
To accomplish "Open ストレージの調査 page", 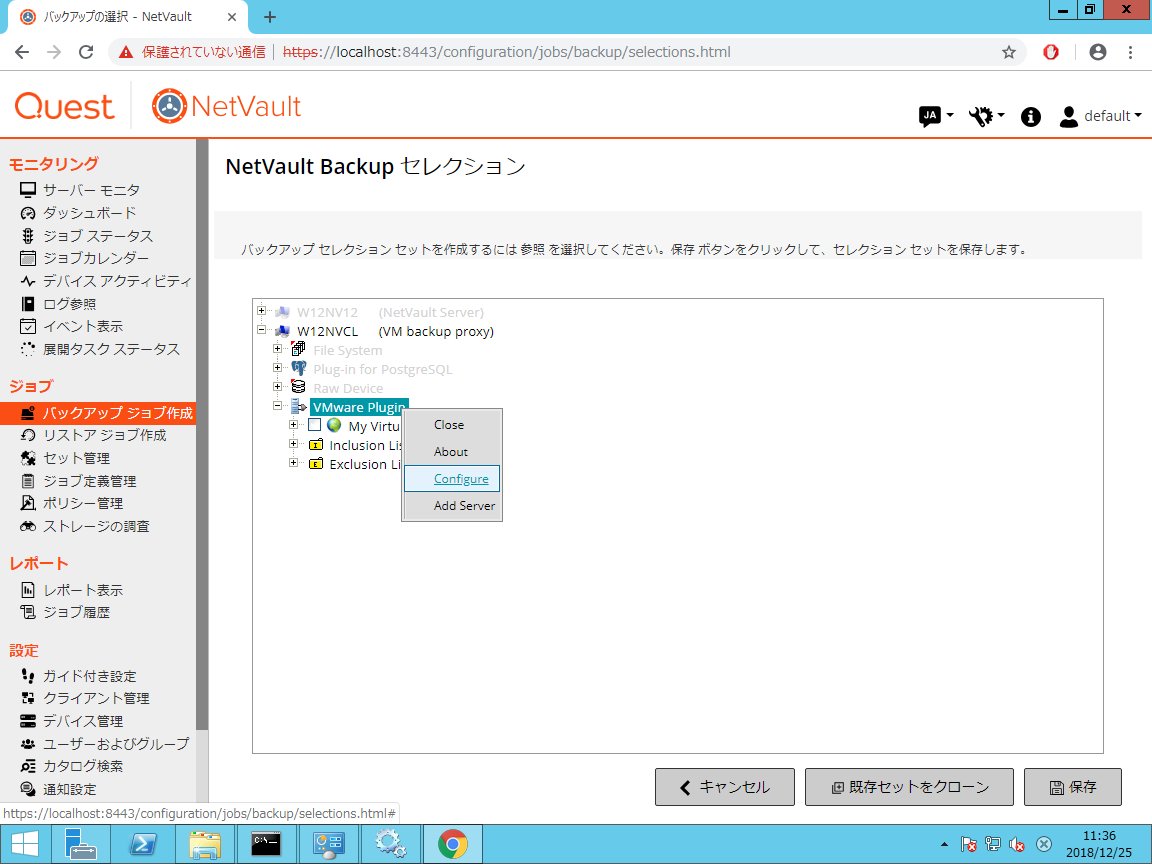I will click(96, 526).
